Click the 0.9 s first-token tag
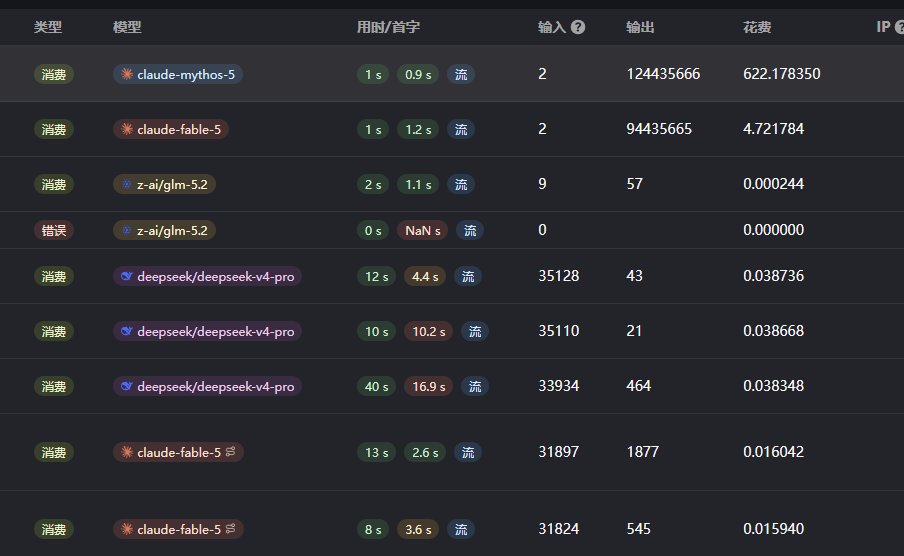The image size is (904, 556). coord(418,74)
